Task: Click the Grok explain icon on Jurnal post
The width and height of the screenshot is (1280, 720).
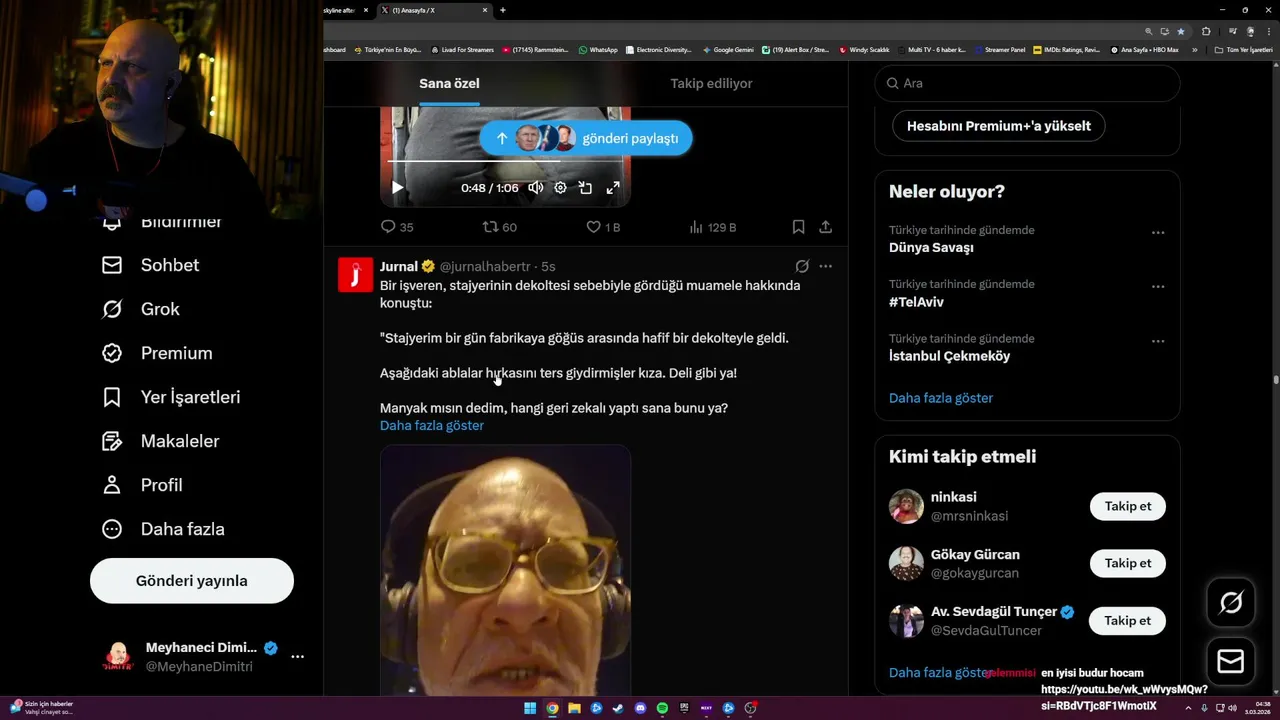Action: [x=802, y=266]
